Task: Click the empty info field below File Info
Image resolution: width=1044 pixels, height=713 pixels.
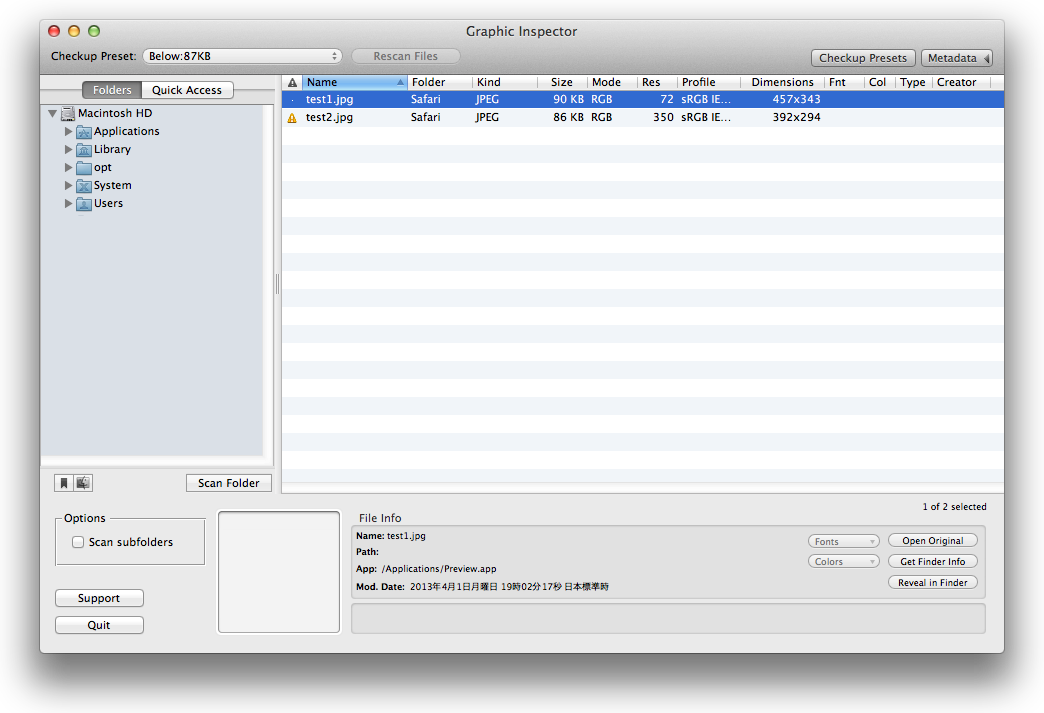Action: pyautogui.click(x=668, y=619)
